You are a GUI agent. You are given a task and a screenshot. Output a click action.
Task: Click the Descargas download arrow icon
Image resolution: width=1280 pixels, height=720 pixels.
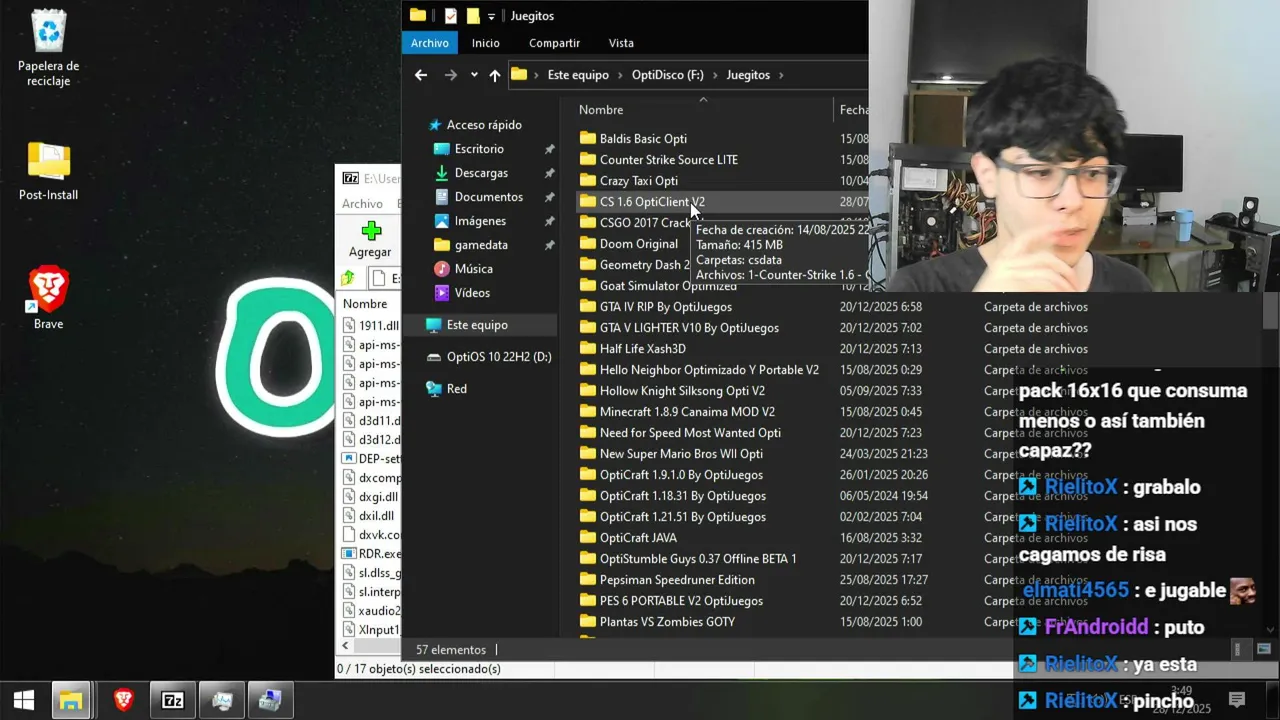pyautogui.click(x=442, y=173)
